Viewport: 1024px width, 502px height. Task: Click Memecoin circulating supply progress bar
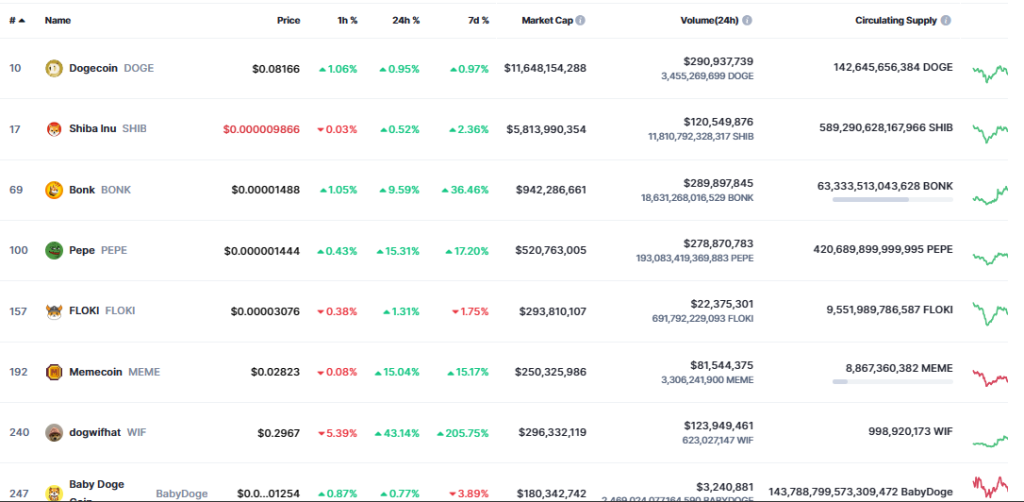(x=892, y=381)
